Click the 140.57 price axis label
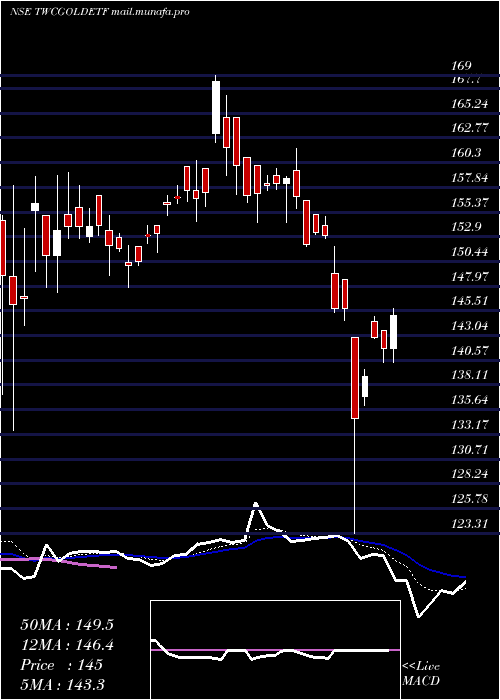500x700 pixels. (471, 351)
